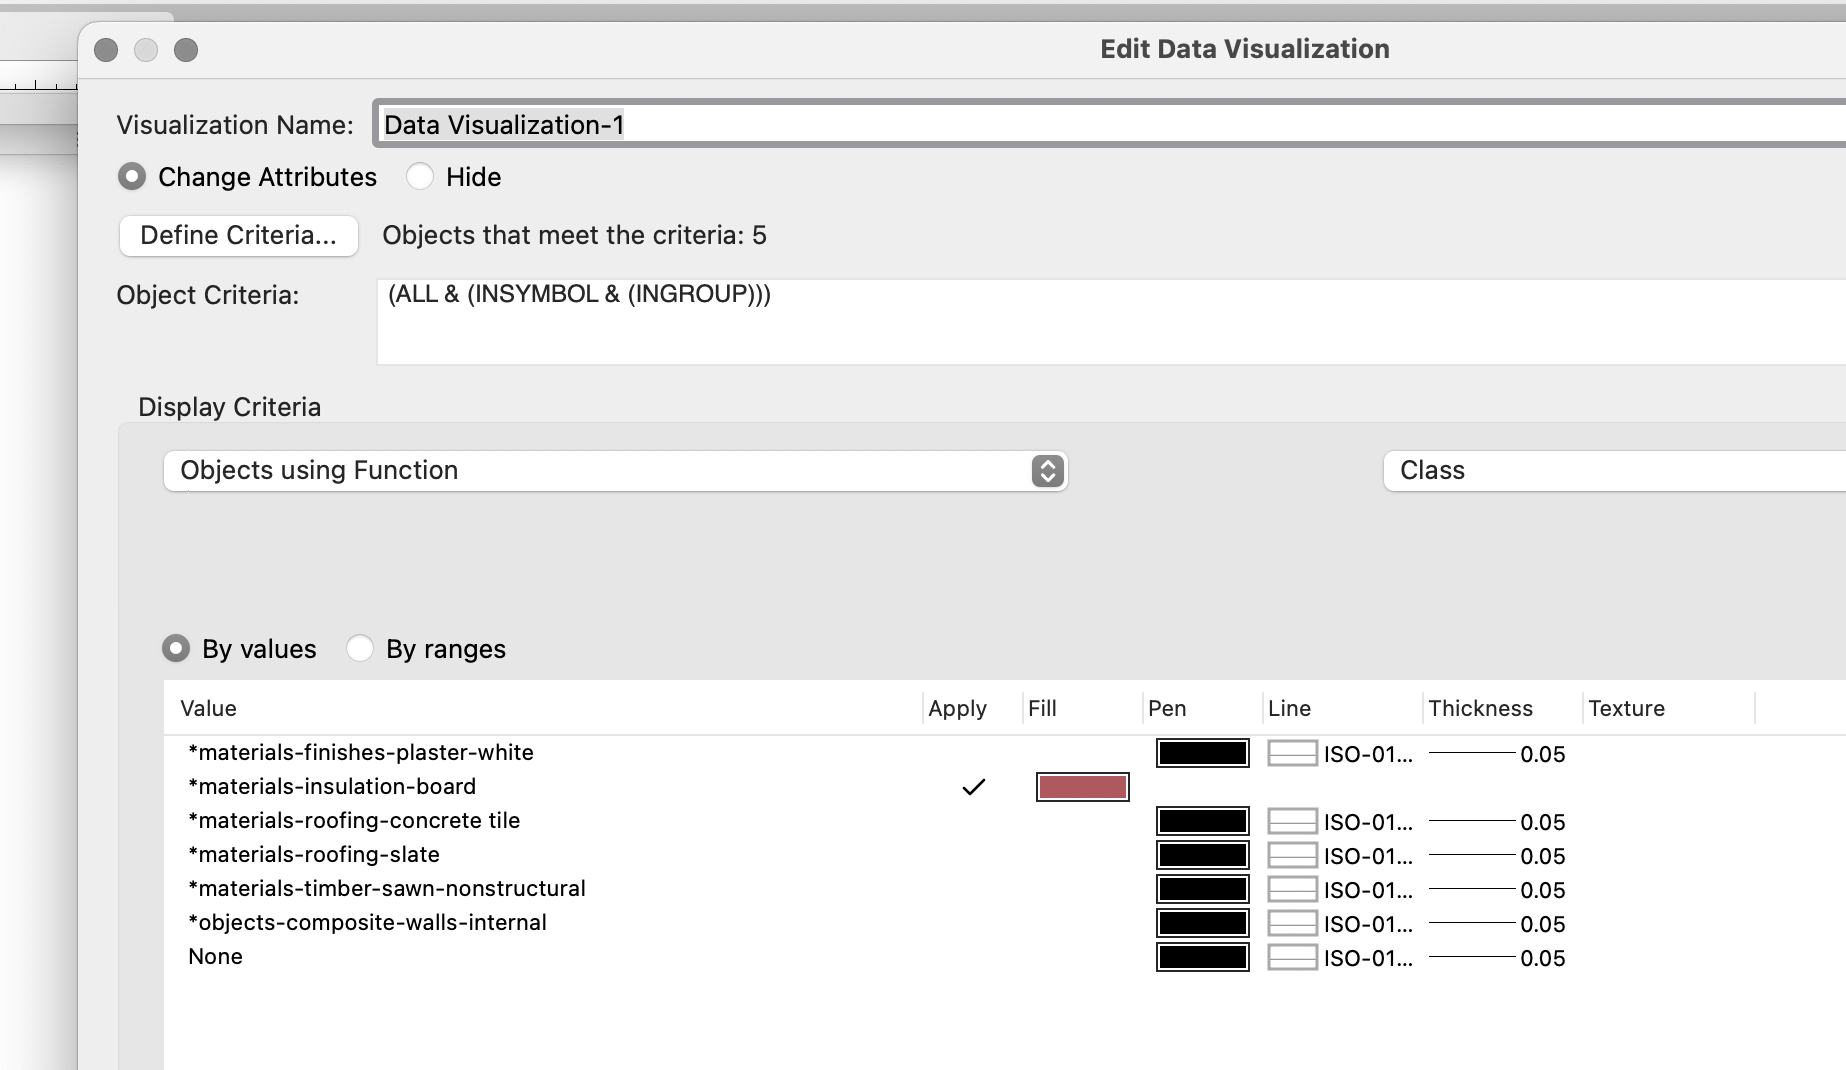The width and height of the screenshot is (1846, 1070).
Task: Click the Pen swatch for *materials-finishes-plaster-white
Action: point(1200,753)
